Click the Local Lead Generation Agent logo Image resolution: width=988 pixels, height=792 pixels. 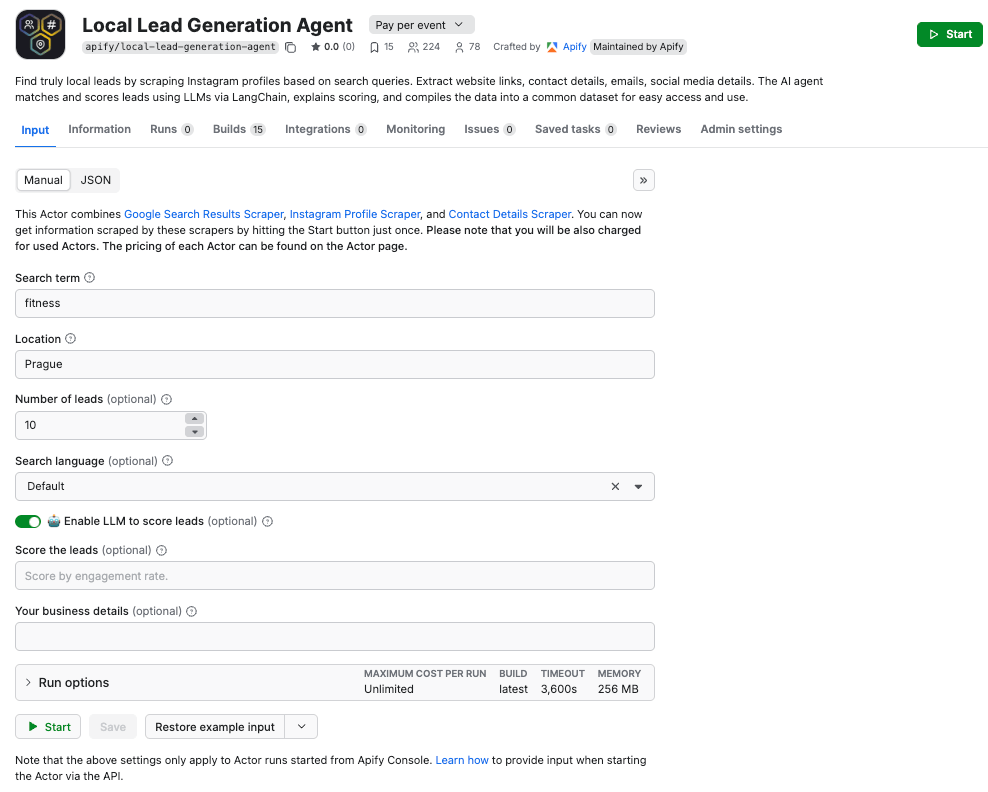pos(40,33)
